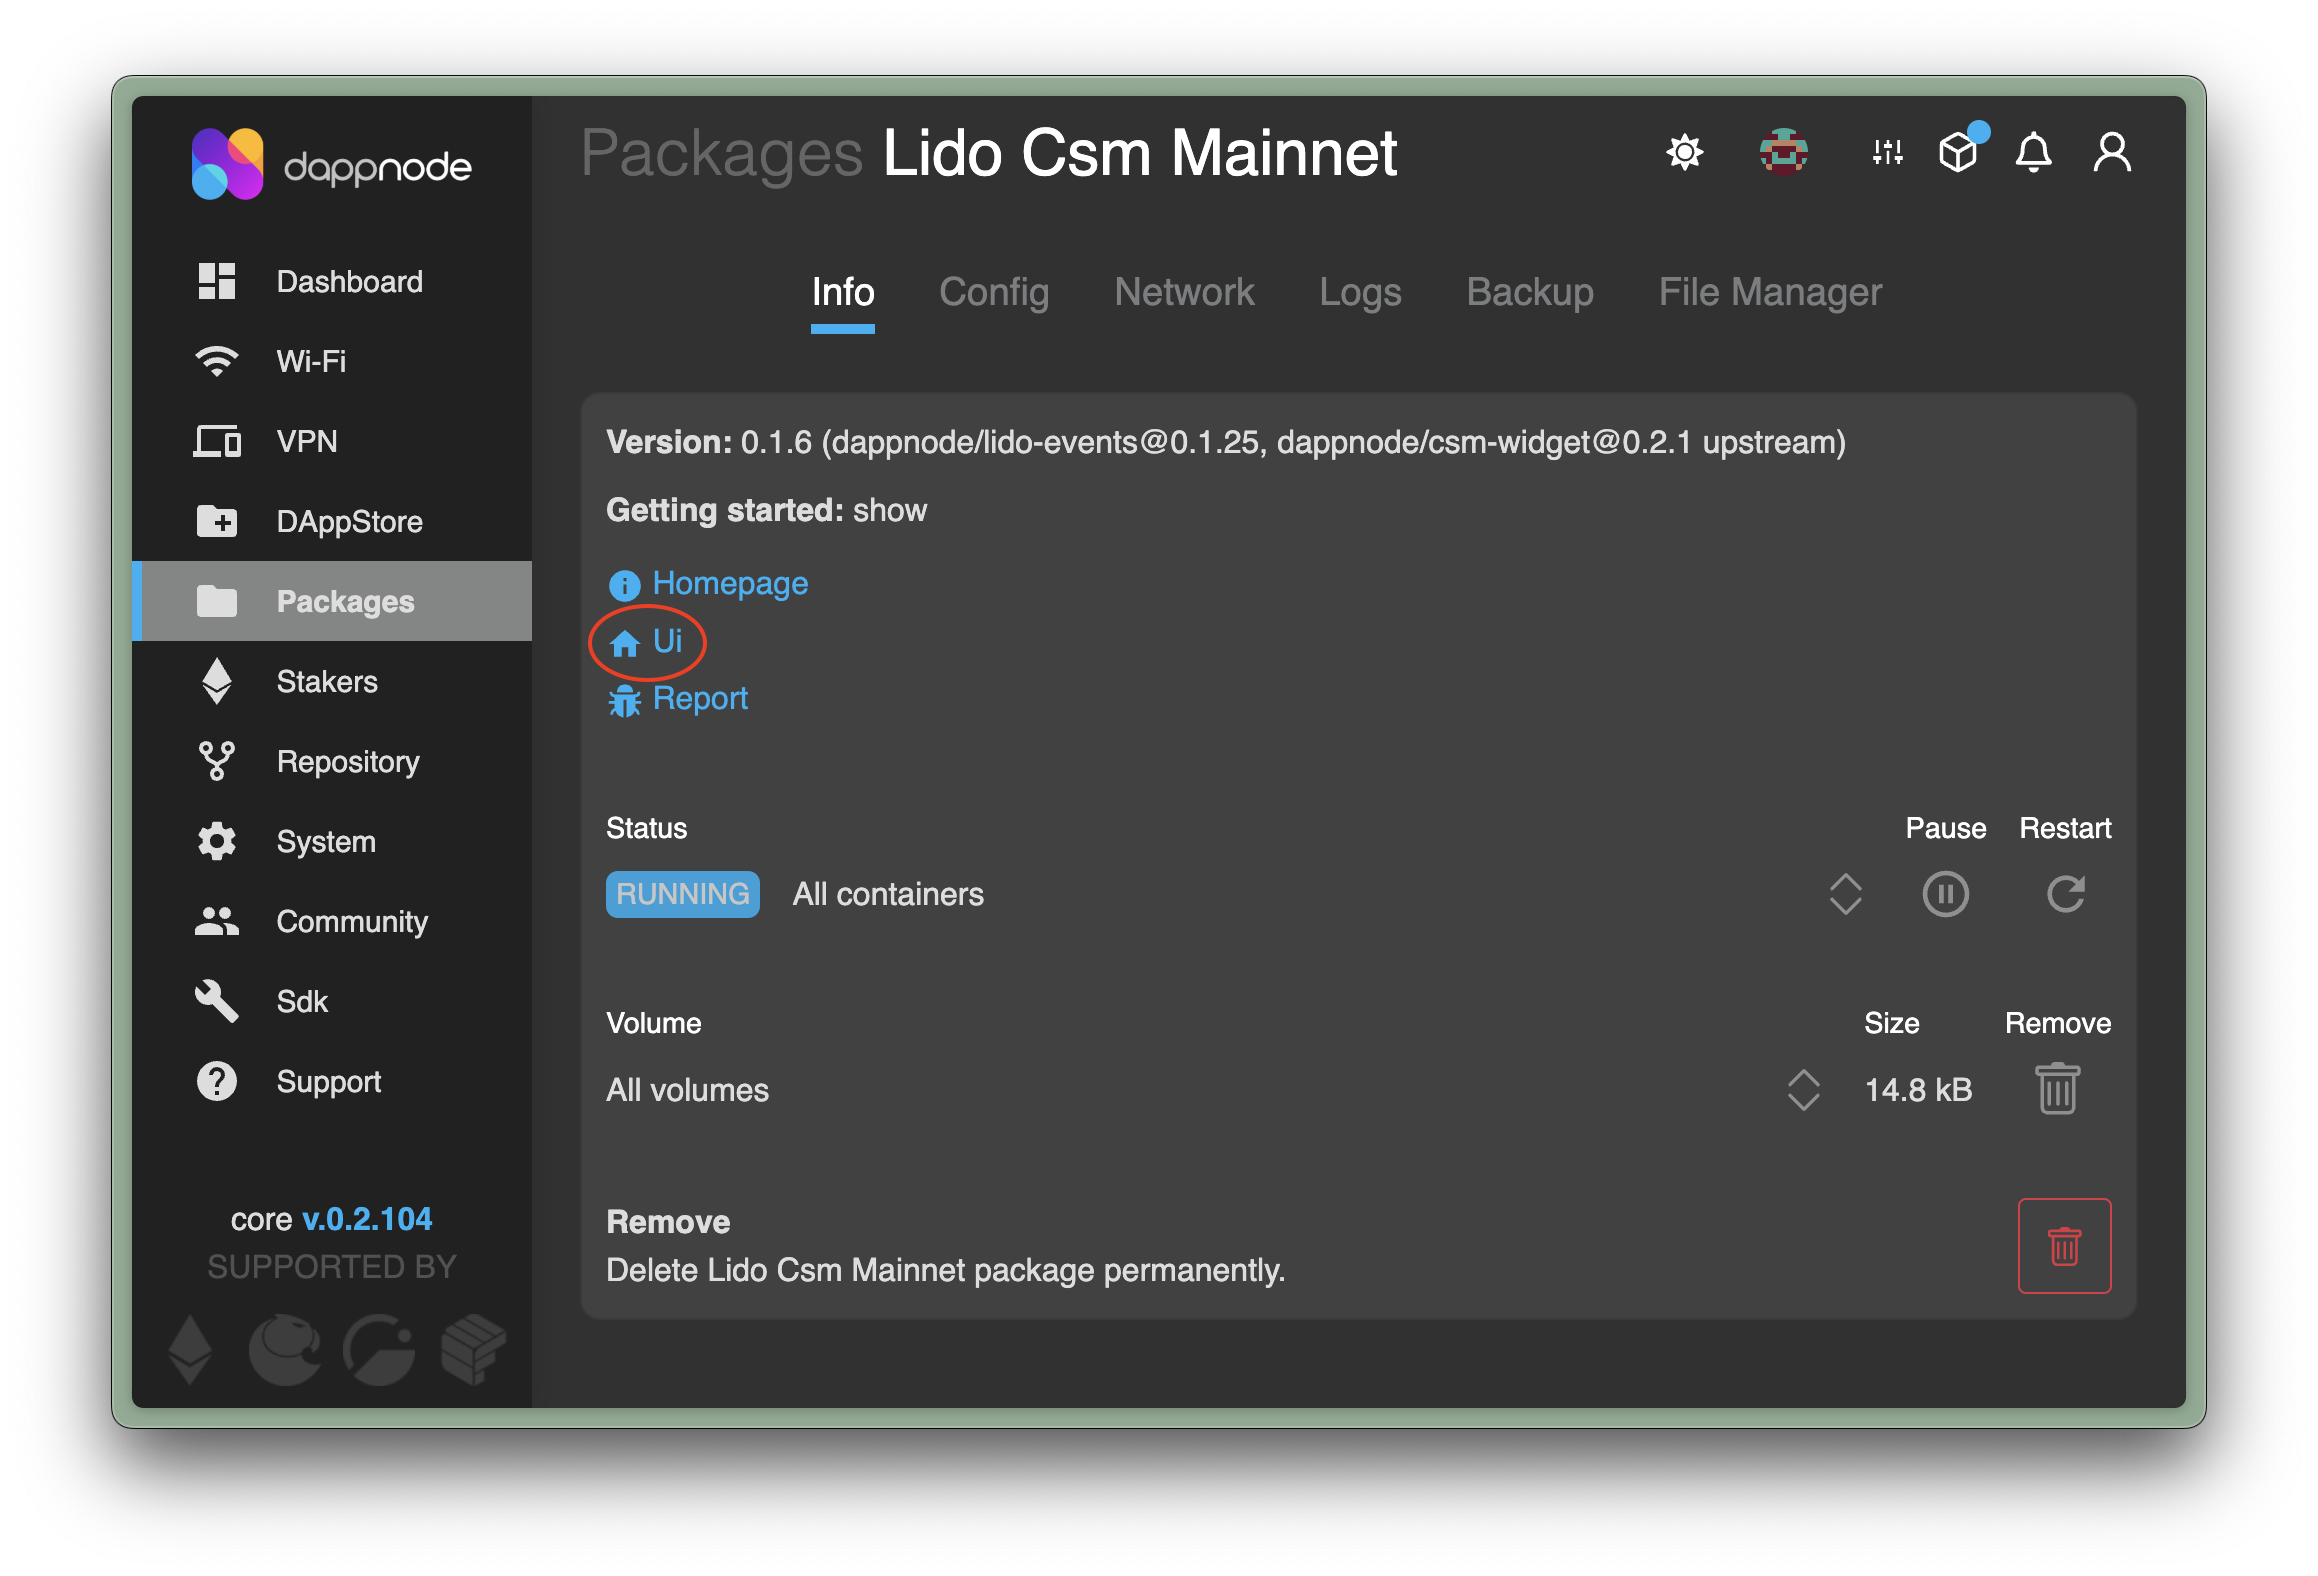Click the Wi-Fi signal icon
Screen dimensions: 2318x1576
[x=216, y=361]
